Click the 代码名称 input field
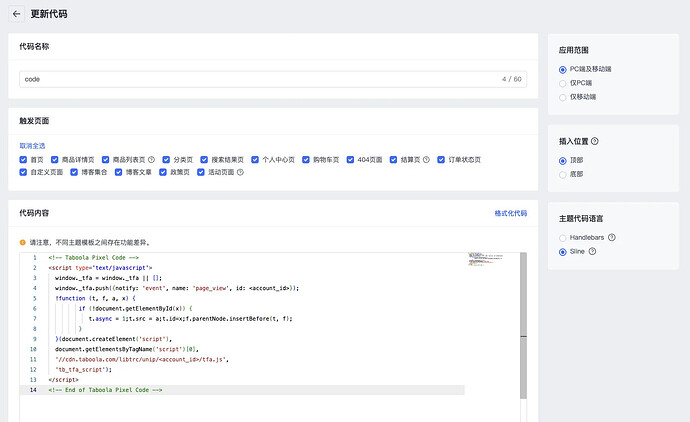The height and width of the screenshot is (422, 690). click(260, 78)
